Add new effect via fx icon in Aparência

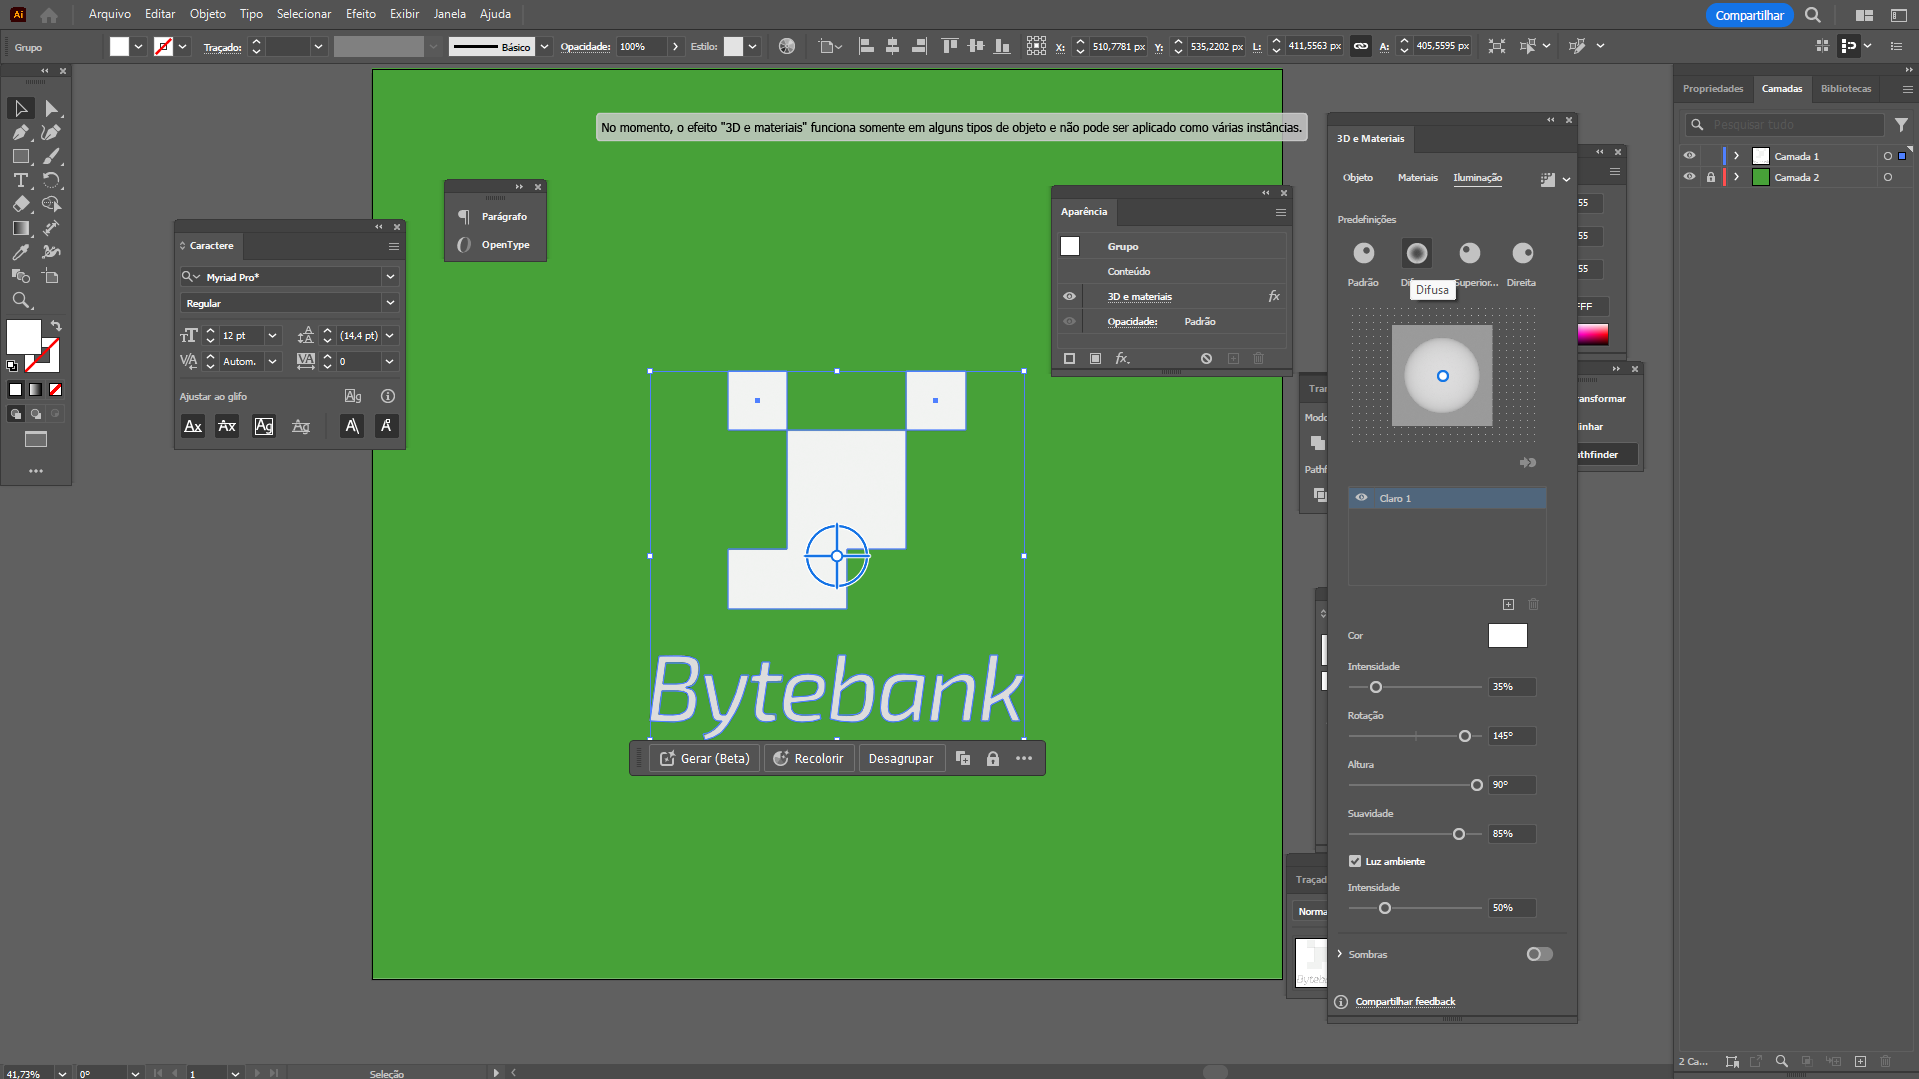tap(1122, 358)
